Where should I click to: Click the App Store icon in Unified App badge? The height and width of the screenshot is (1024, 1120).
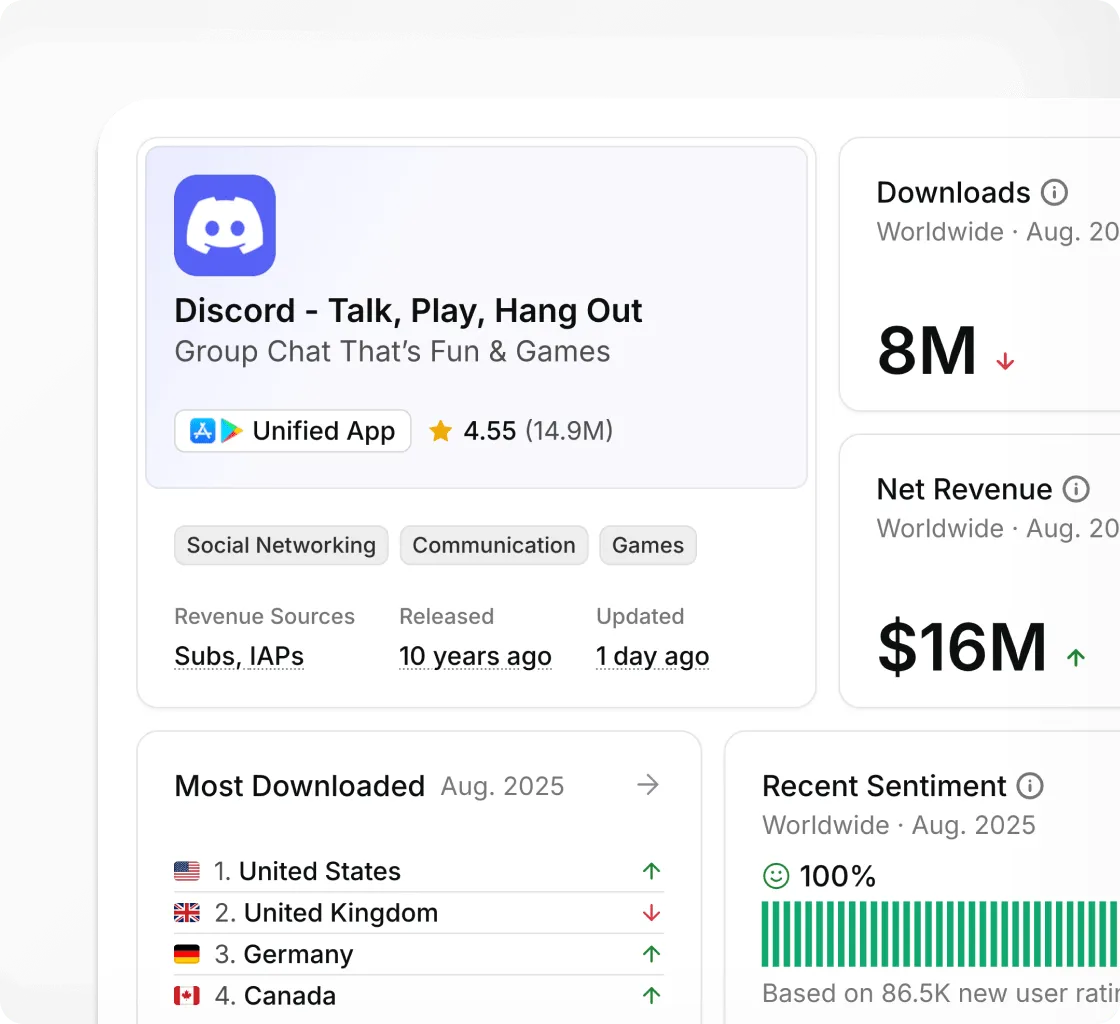coord(202,431)
